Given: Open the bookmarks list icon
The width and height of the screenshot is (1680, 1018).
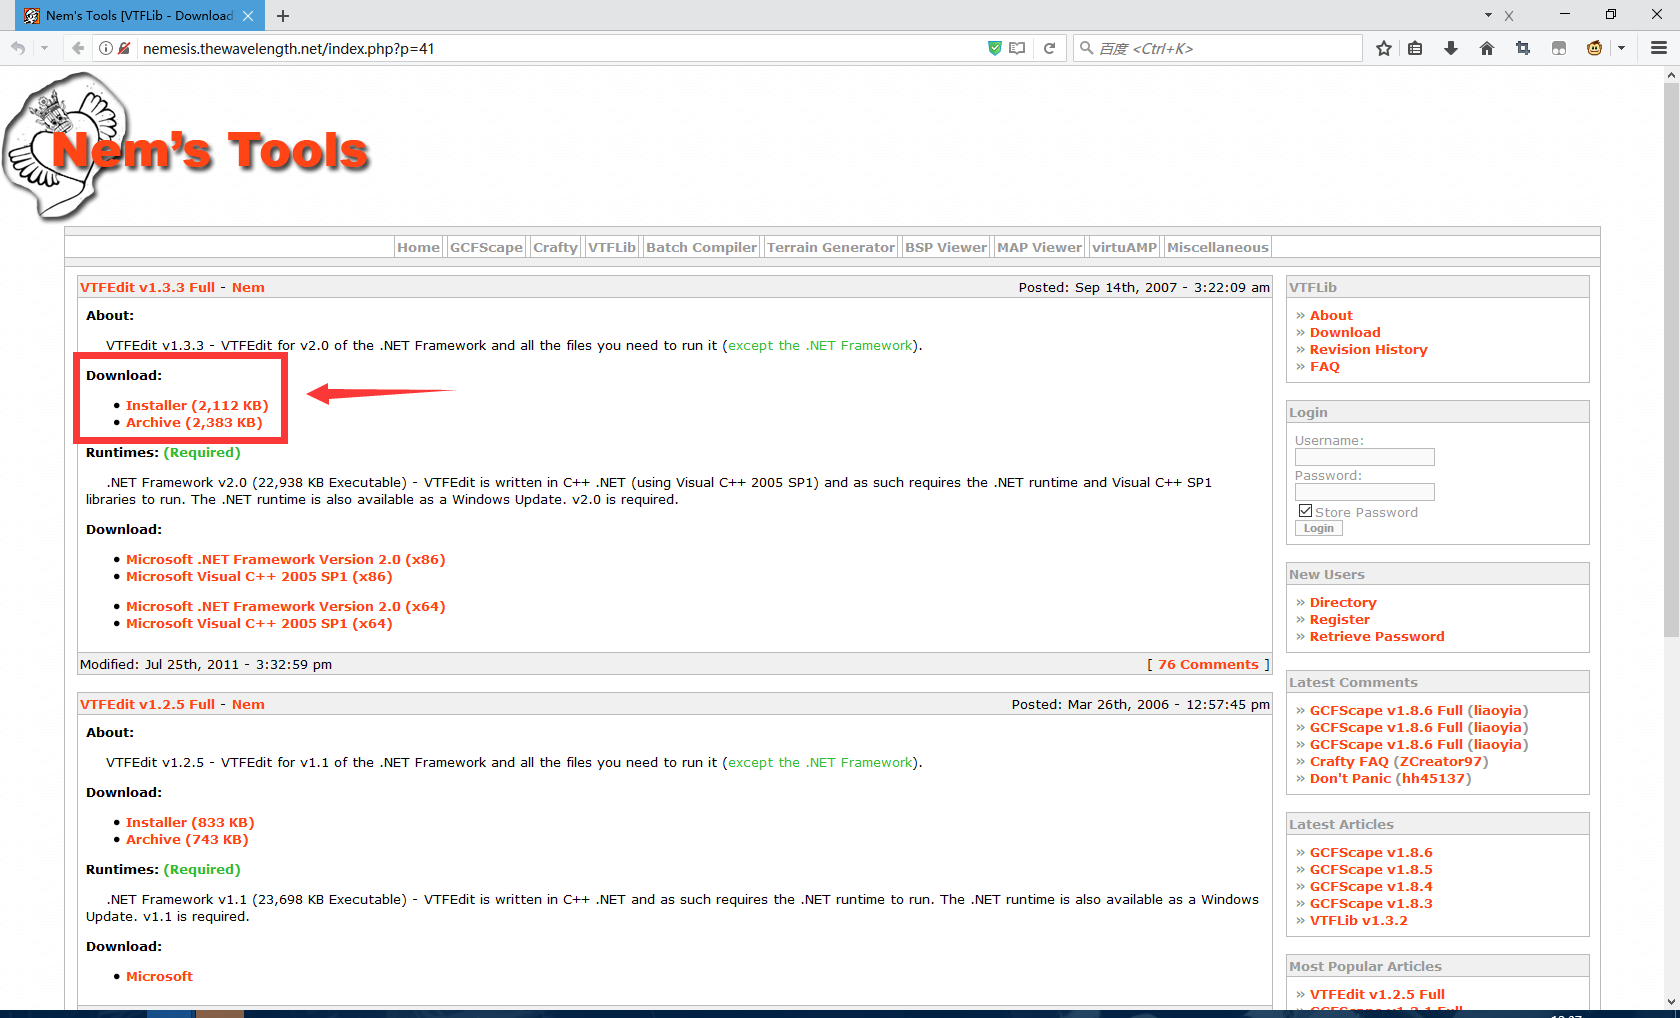Looking at the screenshot, I should [x=1415, y=48].
